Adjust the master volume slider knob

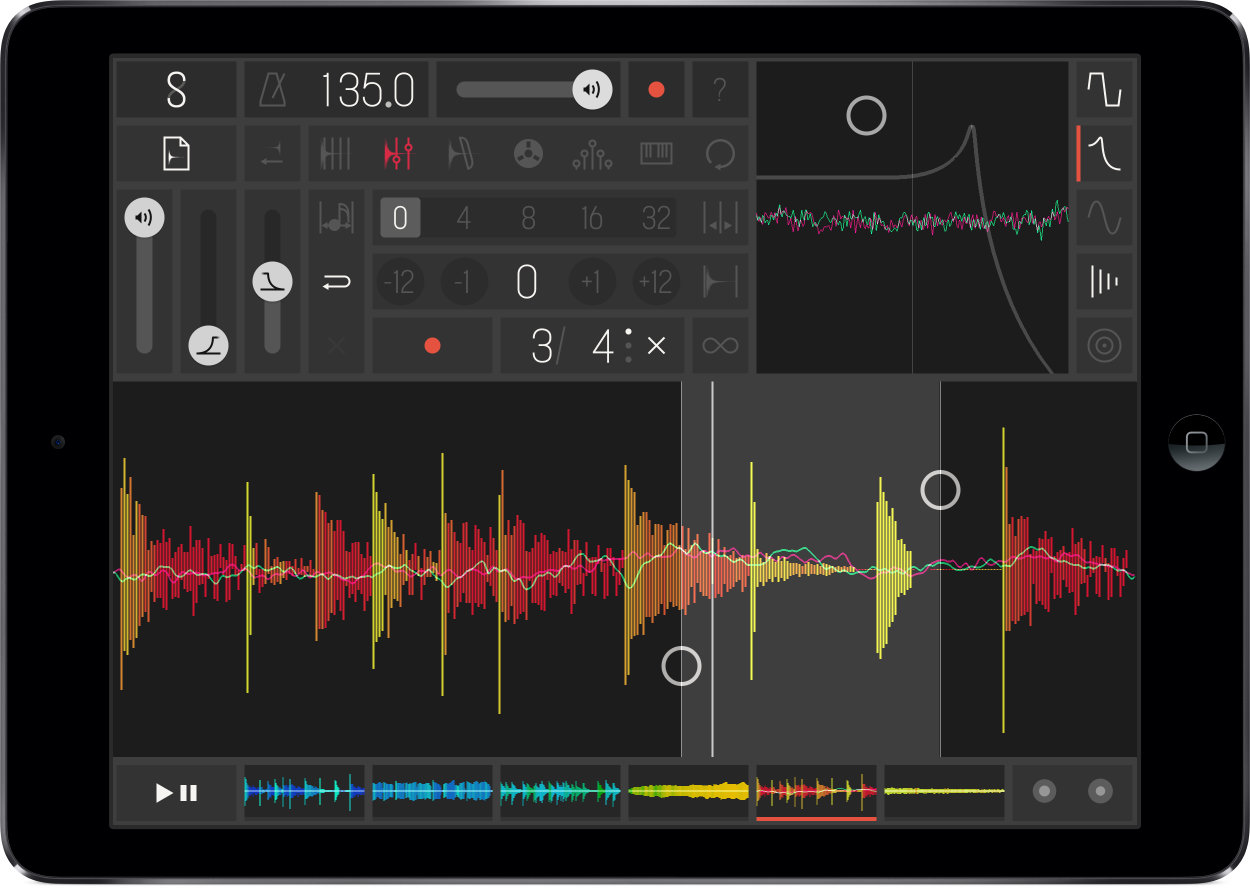[592, 89]
